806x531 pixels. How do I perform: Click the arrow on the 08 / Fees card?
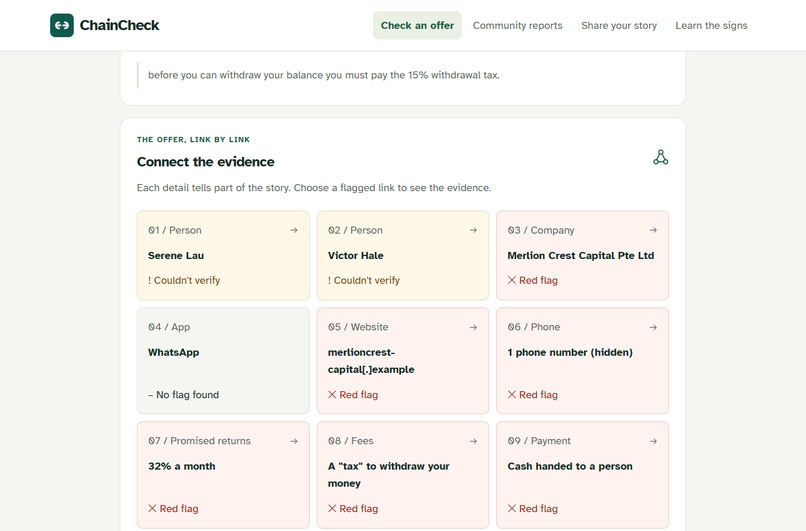click(473, 441)
